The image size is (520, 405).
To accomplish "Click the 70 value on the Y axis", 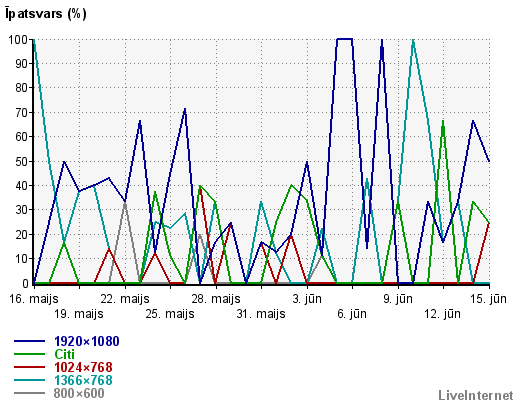I will click(21, 113).
